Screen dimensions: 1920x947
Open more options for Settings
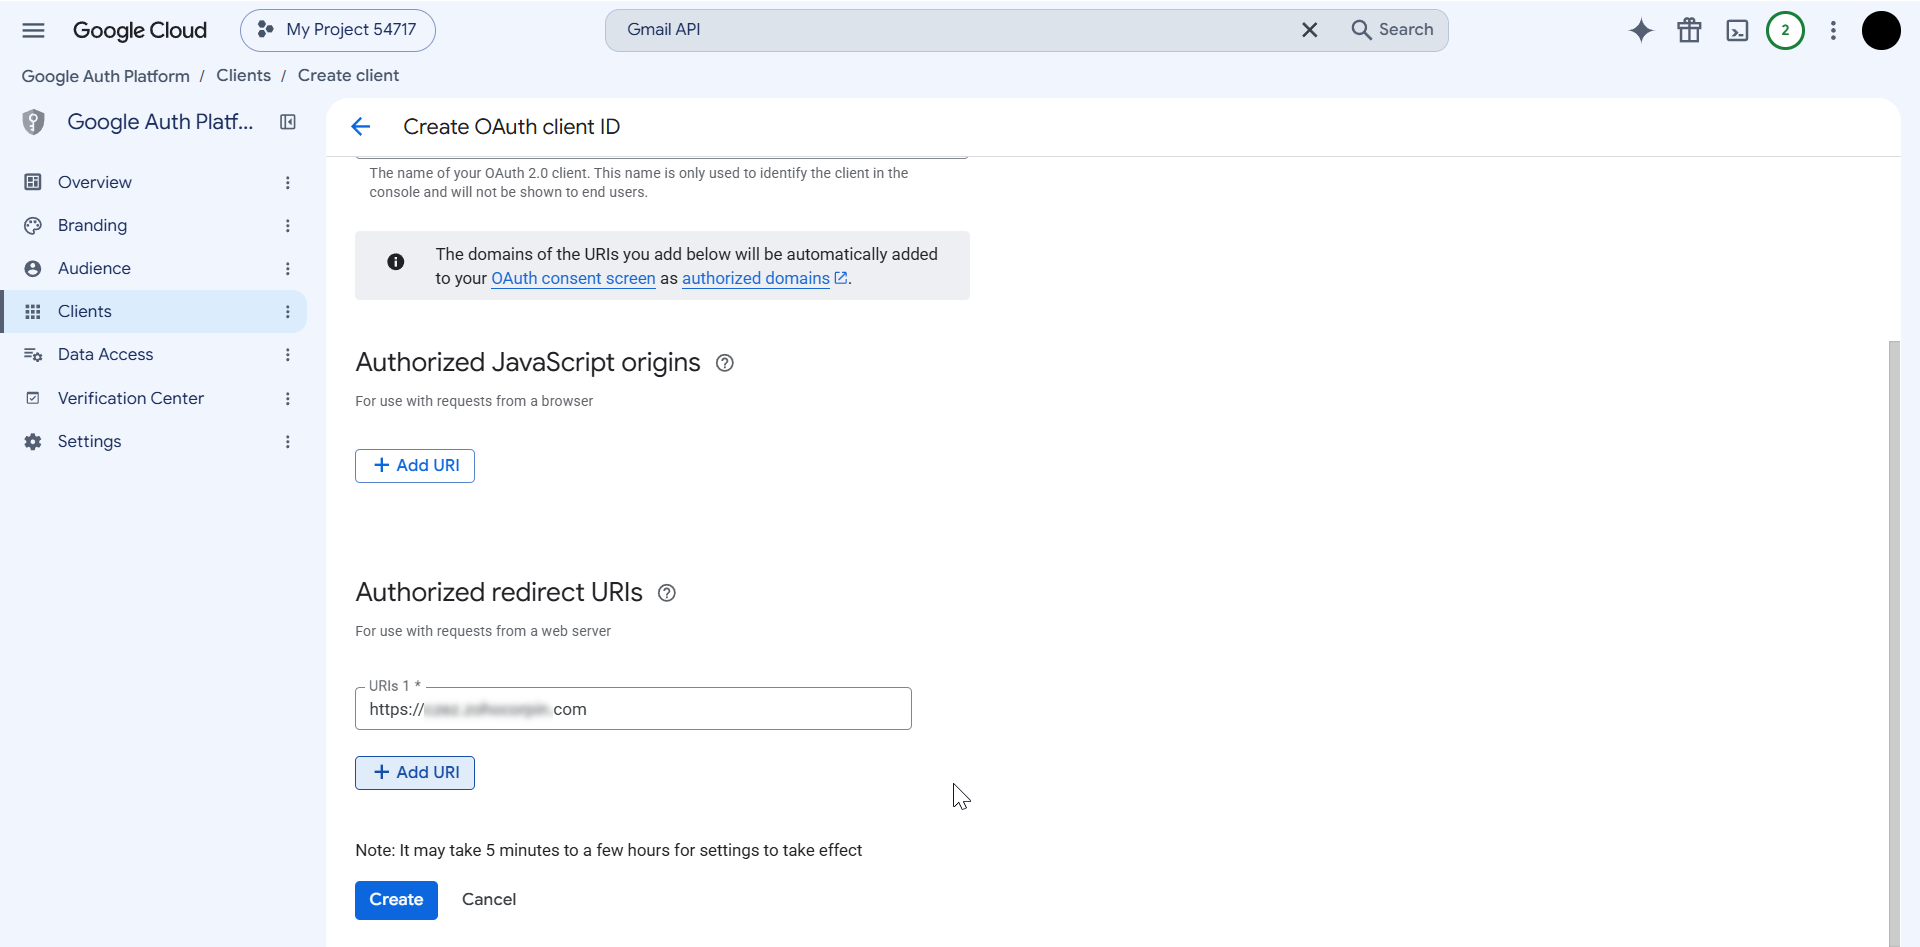pos(287,441)
